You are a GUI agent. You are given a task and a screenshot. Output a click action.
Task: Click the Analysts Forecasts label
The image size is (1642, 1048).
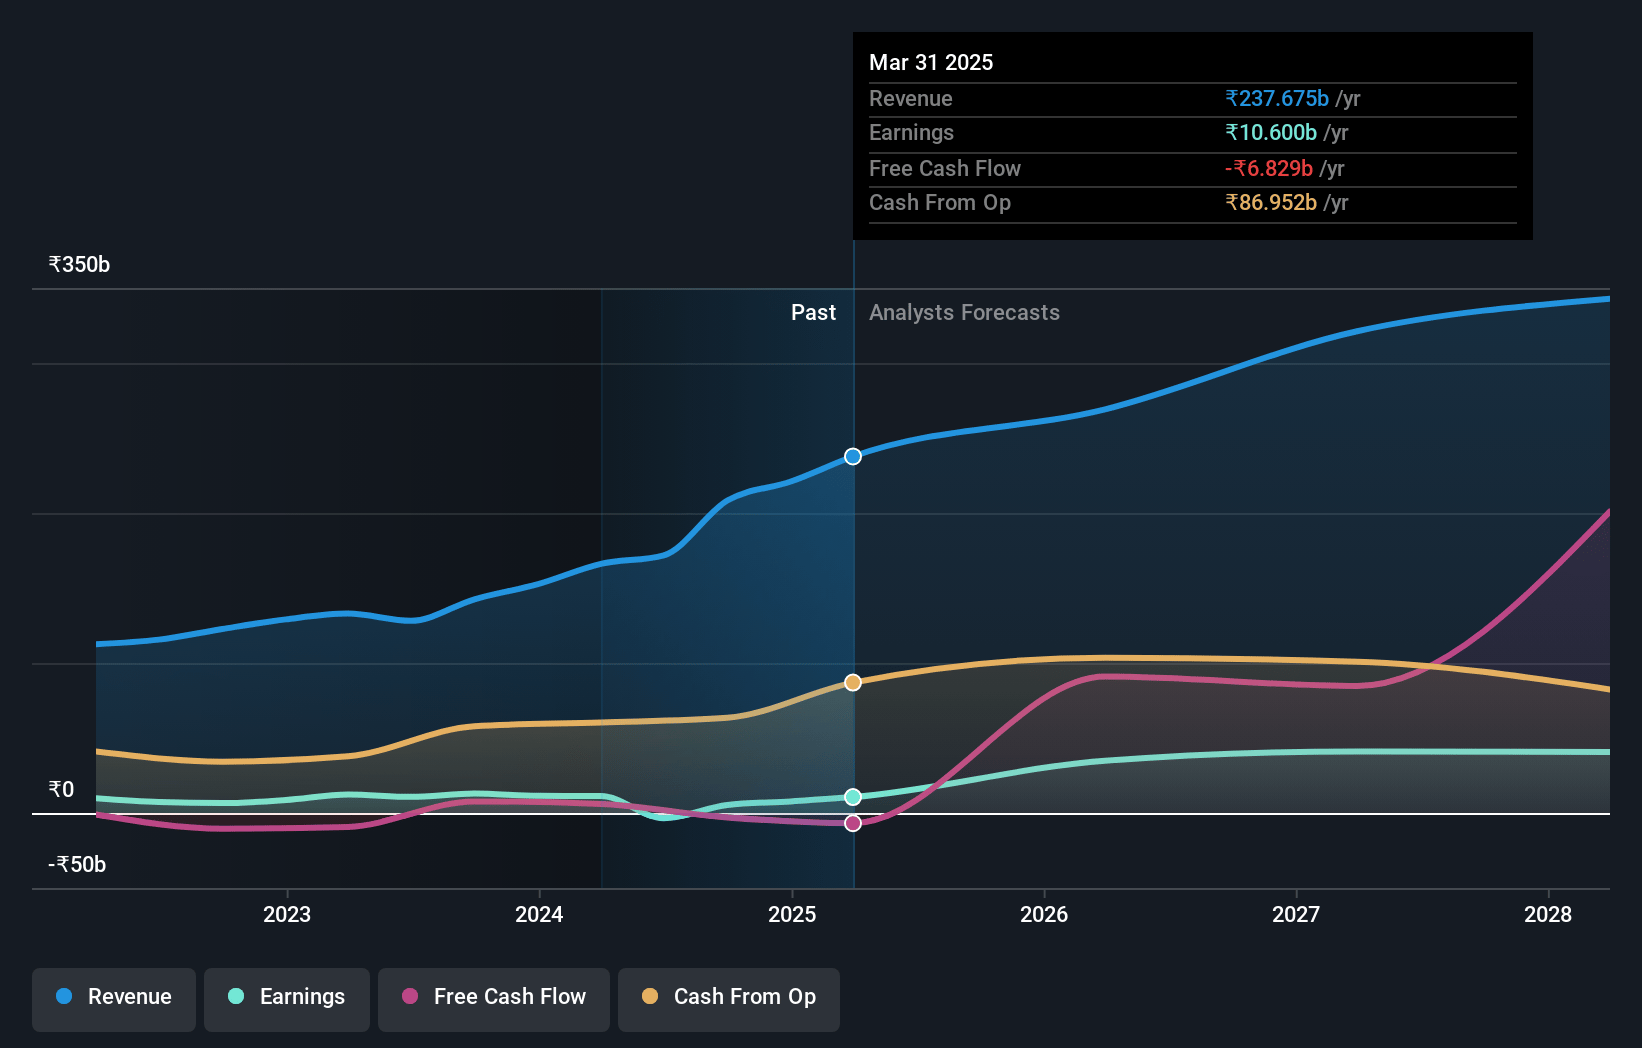tap(964, 312)
